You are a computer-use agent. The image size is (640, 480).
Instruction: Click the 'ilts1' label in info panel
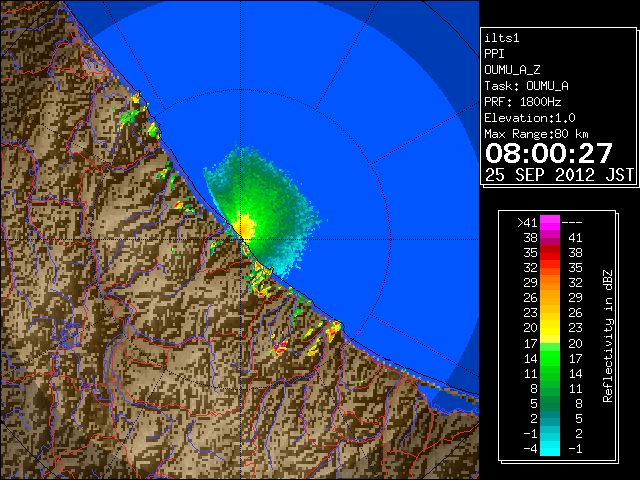(x=502, y=38)
